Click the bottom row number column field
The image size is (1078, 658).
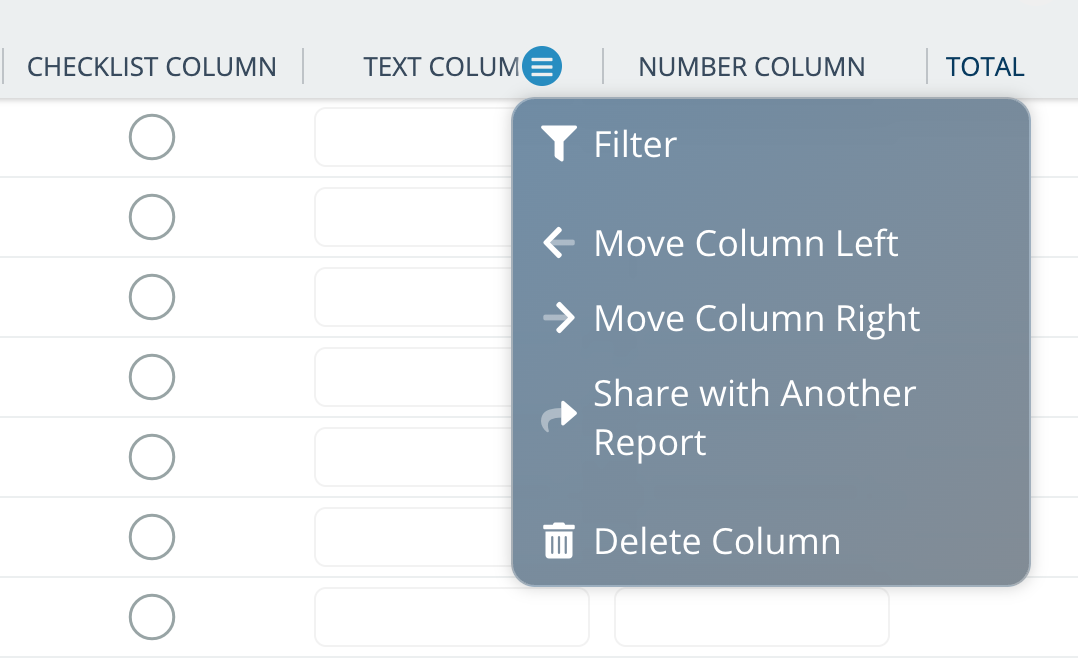pos(751,617)
